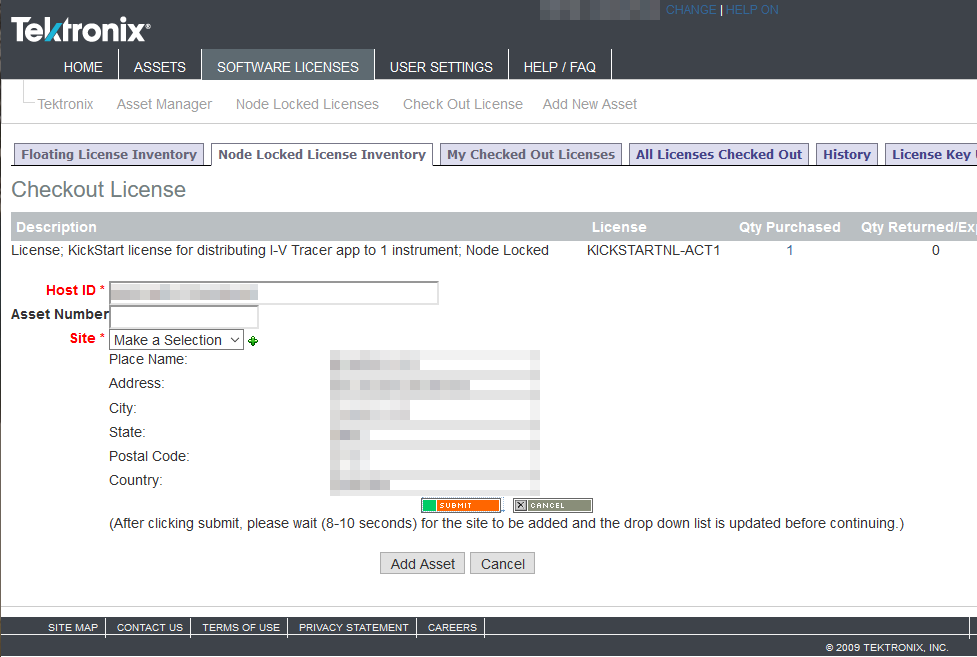Open the Add New Asset submenu link

pos(589,104)
